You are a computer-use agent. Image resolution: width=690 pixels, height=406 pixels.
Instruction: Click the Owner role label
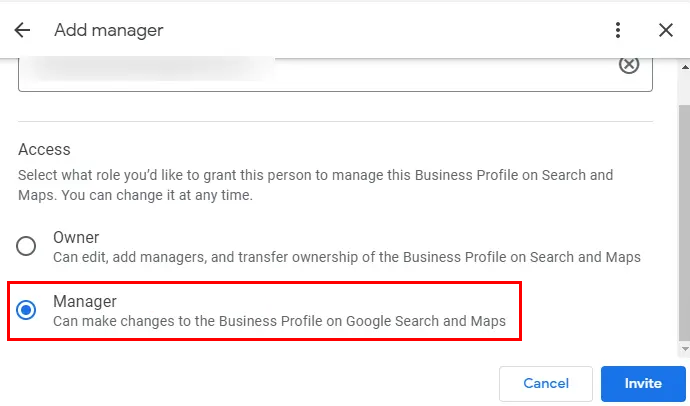pyautogui.click(x=76, y=238)
